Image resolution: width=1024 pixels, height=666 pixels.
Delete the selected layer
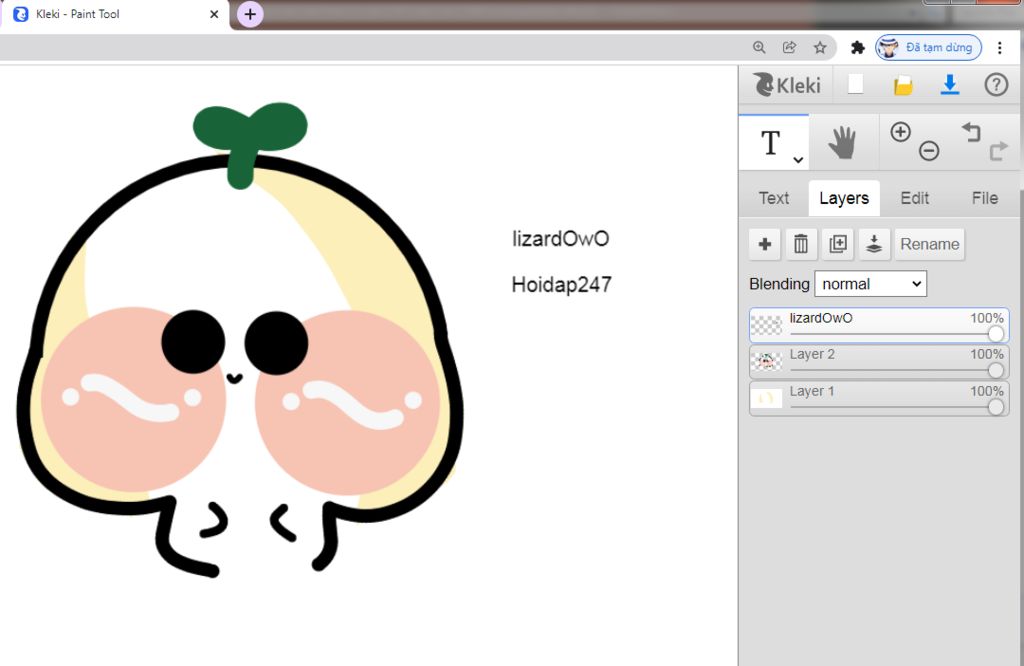click(801, 244)
